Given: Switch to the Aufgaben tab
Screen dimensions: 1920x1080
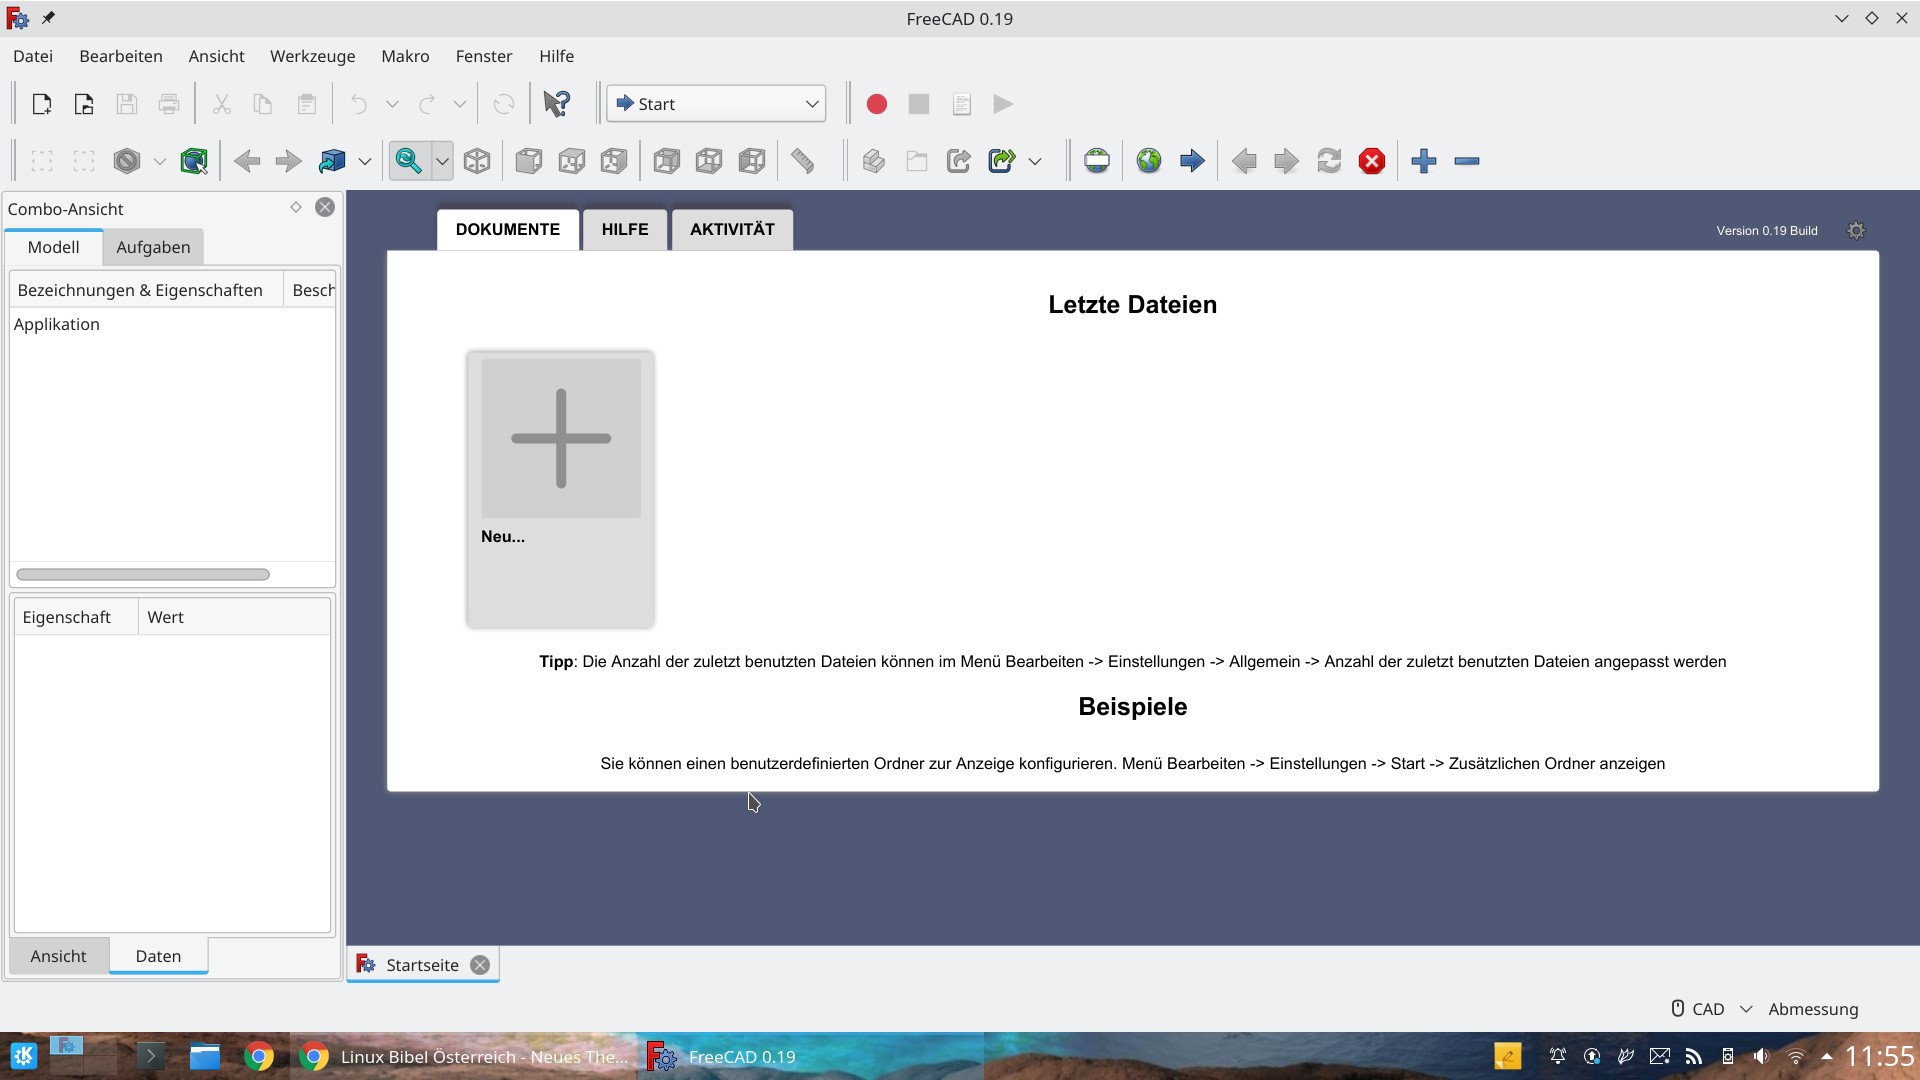Looking at the screenshot, I should pos(151,247).
